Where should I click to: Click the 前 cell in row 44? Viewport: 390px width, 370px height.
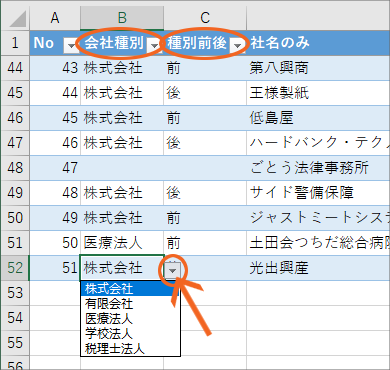click(205, 68)
